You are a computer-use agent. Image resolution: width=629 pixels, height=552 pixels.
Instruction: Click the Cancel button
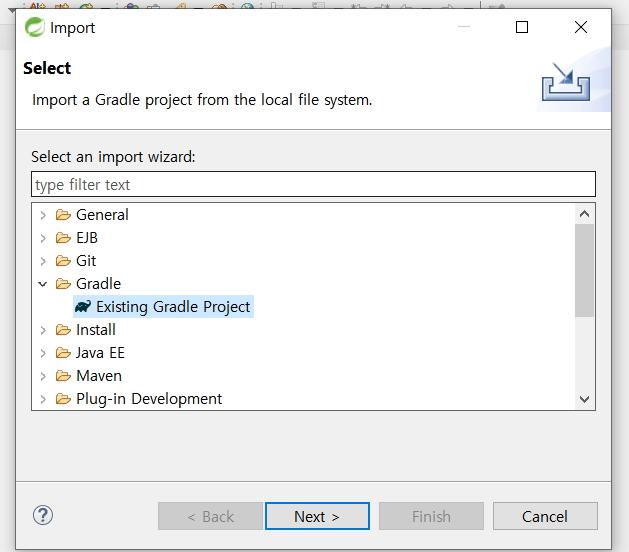point(545,516)
